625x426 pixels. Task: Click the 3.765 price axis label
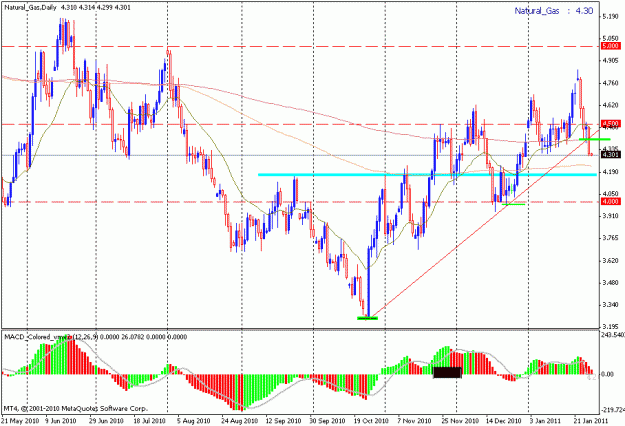click(x=610, y=238)
